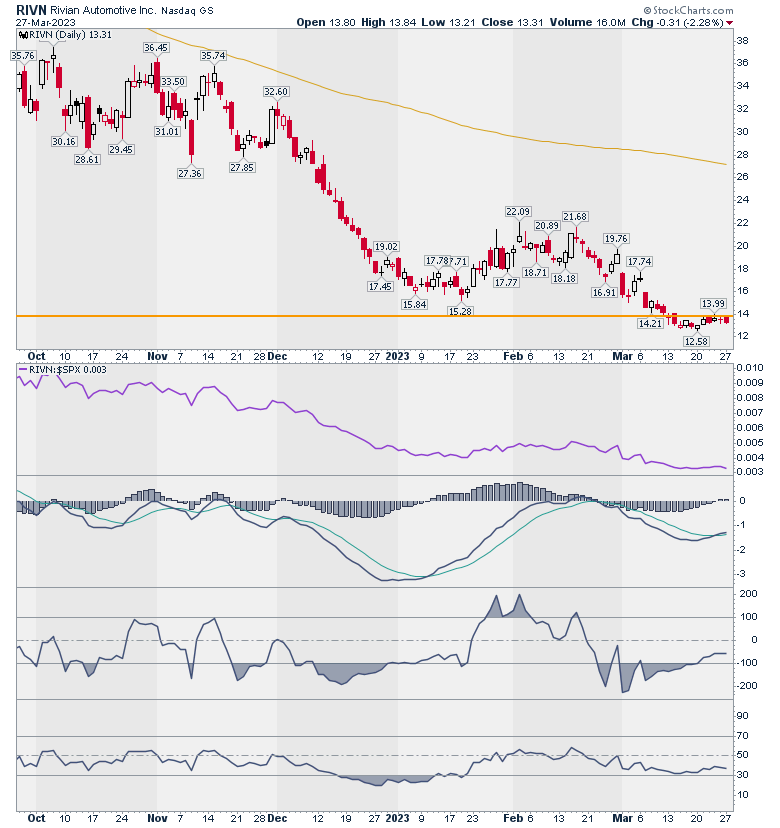Click the 17.77 low price label
780x828 pixels.
[506, 283]
